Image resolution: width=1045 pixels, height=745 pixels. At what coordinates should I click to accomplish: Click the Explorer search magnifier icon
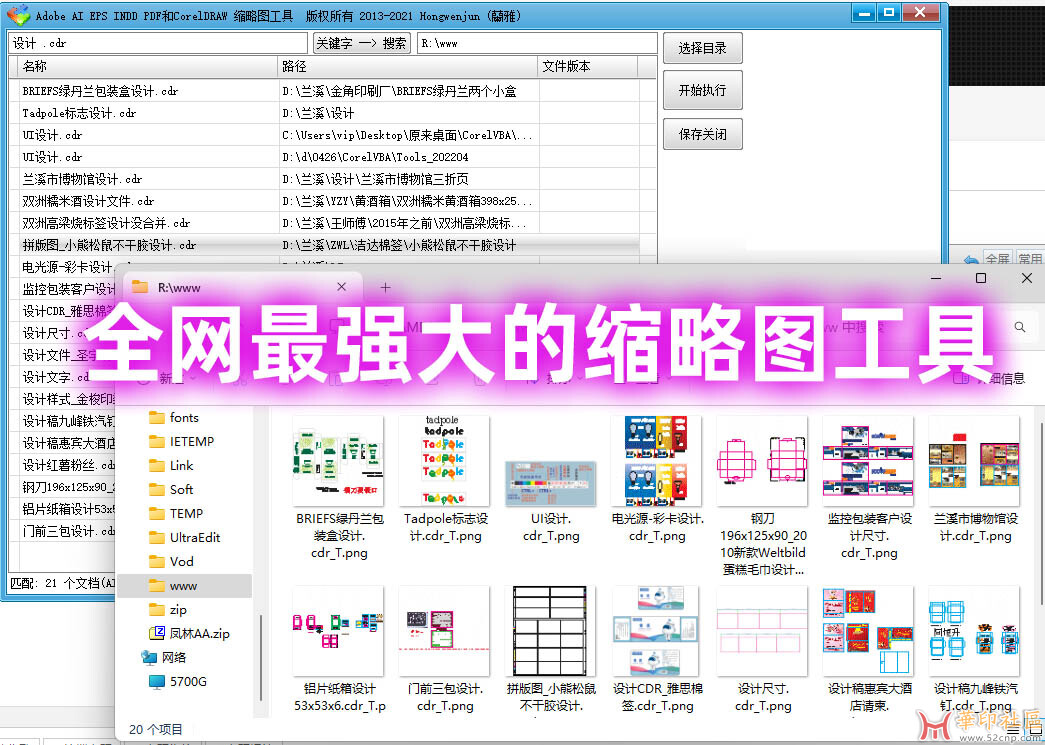[1020, 327]
